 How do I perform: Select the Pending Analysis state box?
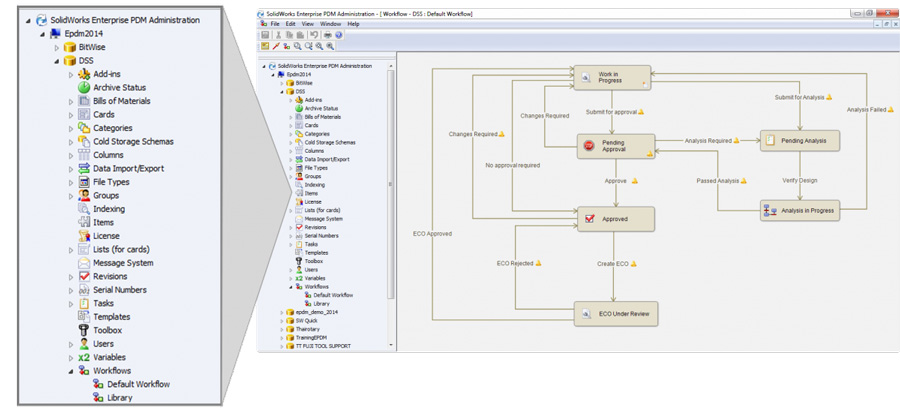[x=800, y=141]
